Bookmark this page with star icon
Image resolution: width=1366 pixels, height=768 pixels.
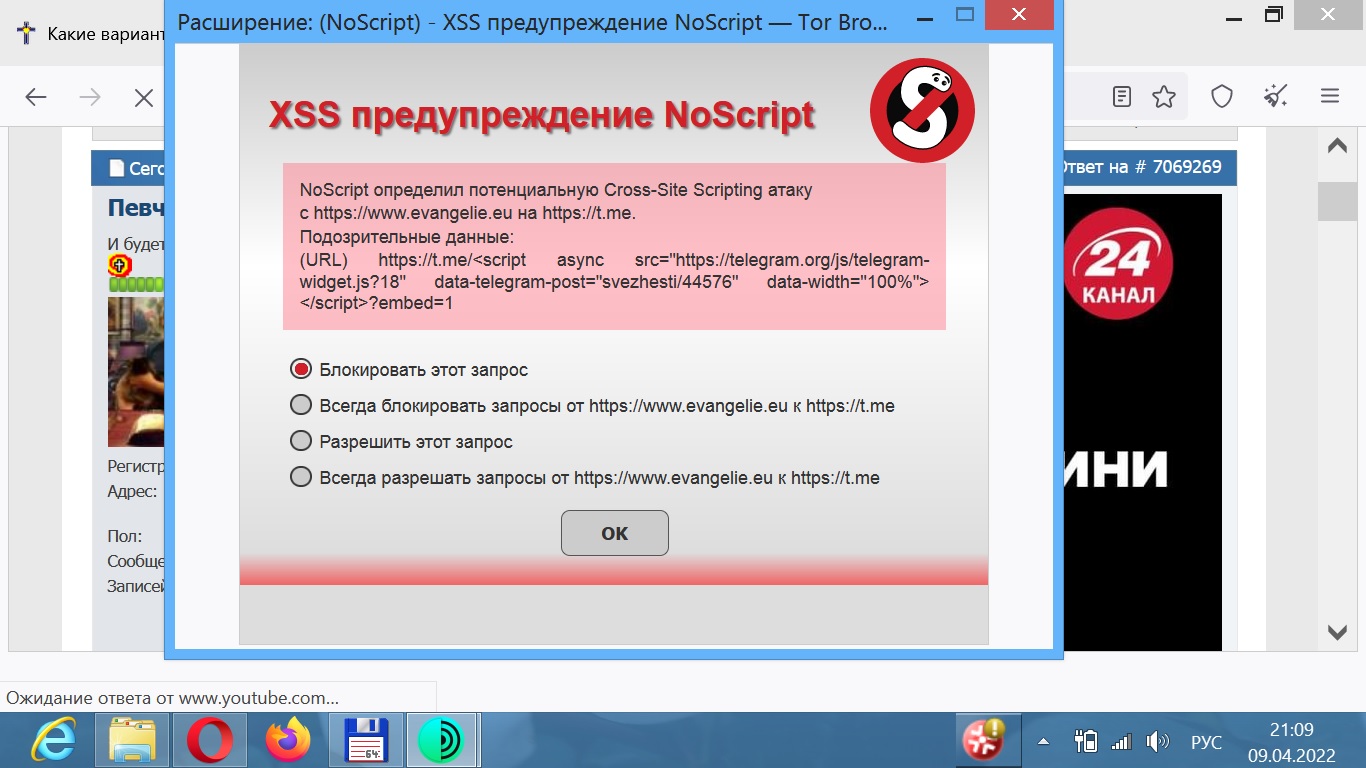(1163, 96)
